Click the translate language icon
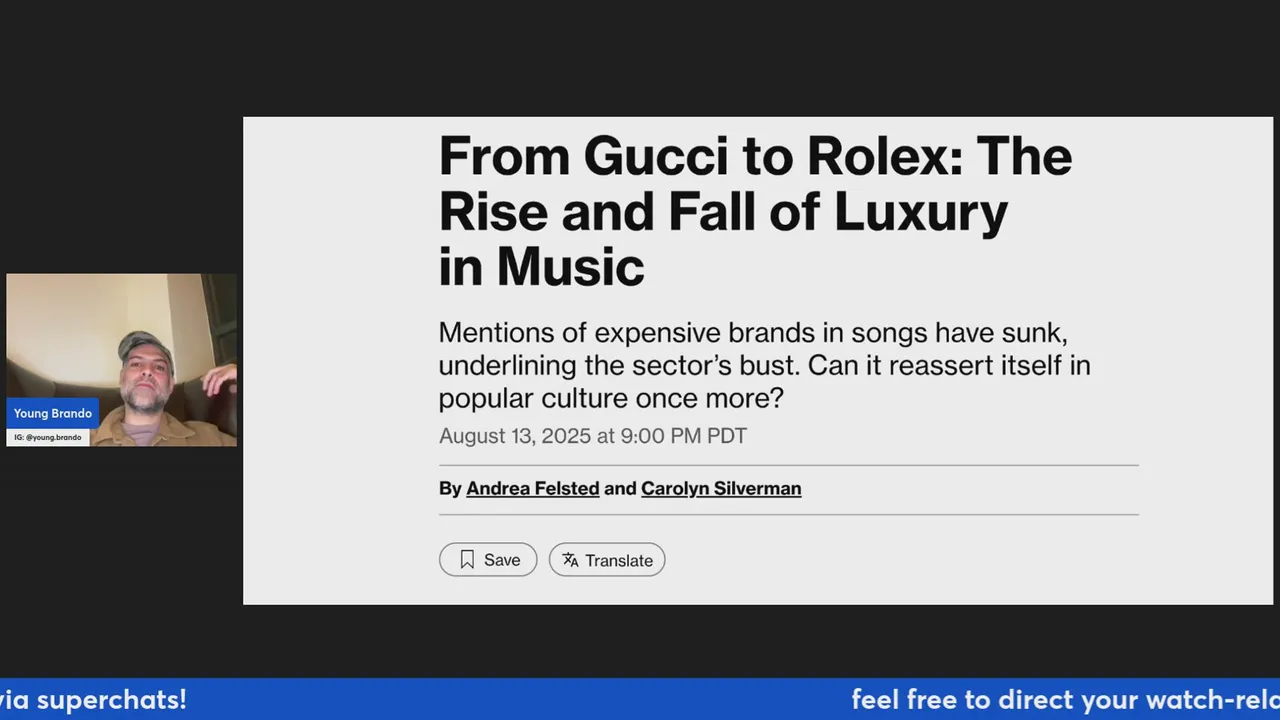 [570, 560]
